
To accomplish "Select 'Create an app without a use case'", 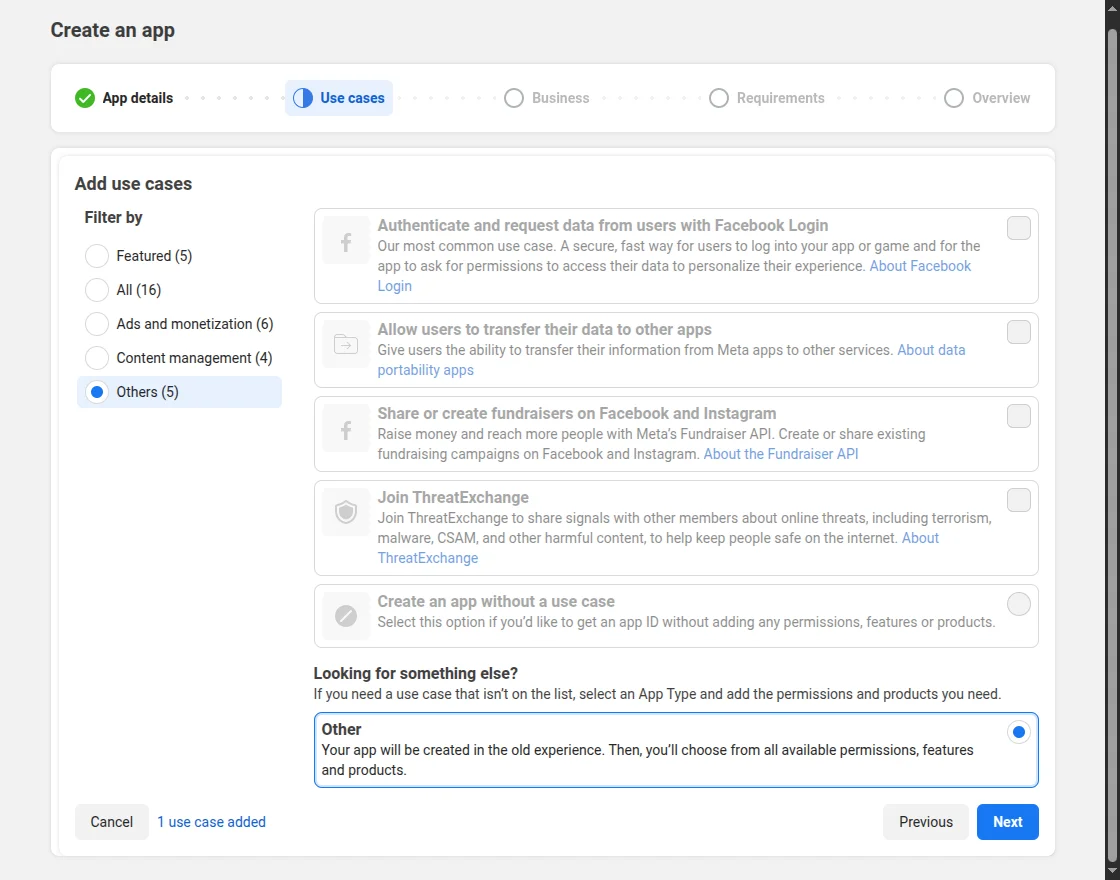I will point(1018,604).
